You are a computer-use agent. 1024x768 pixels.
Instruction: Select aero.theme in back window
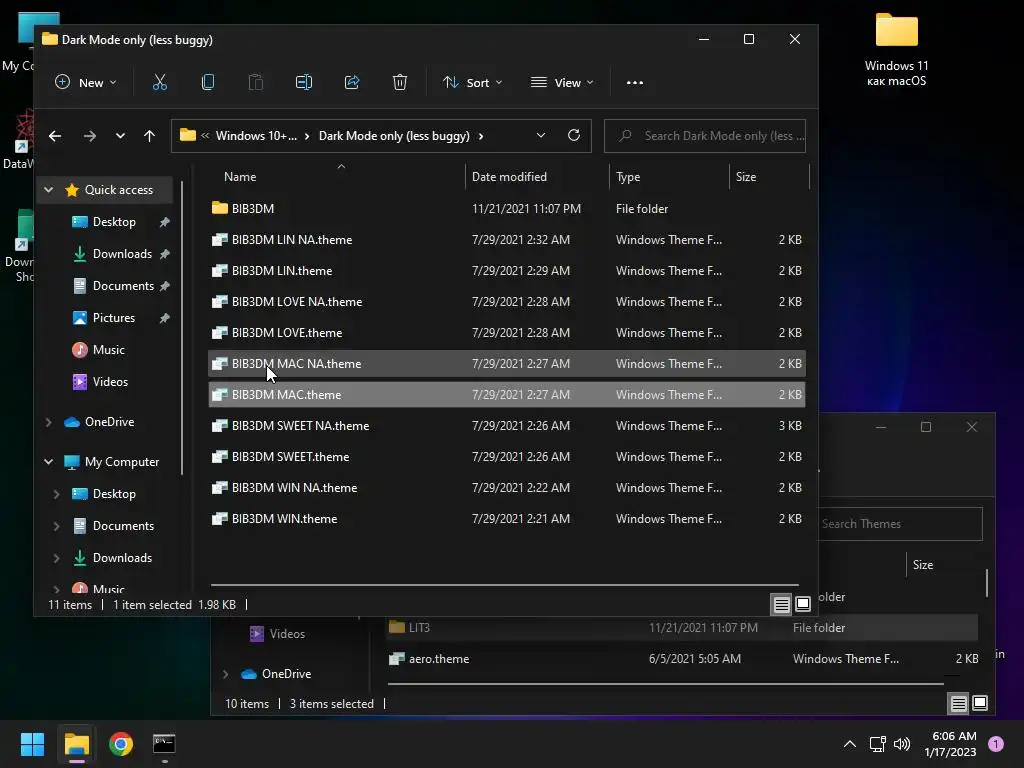click(683, 659)
